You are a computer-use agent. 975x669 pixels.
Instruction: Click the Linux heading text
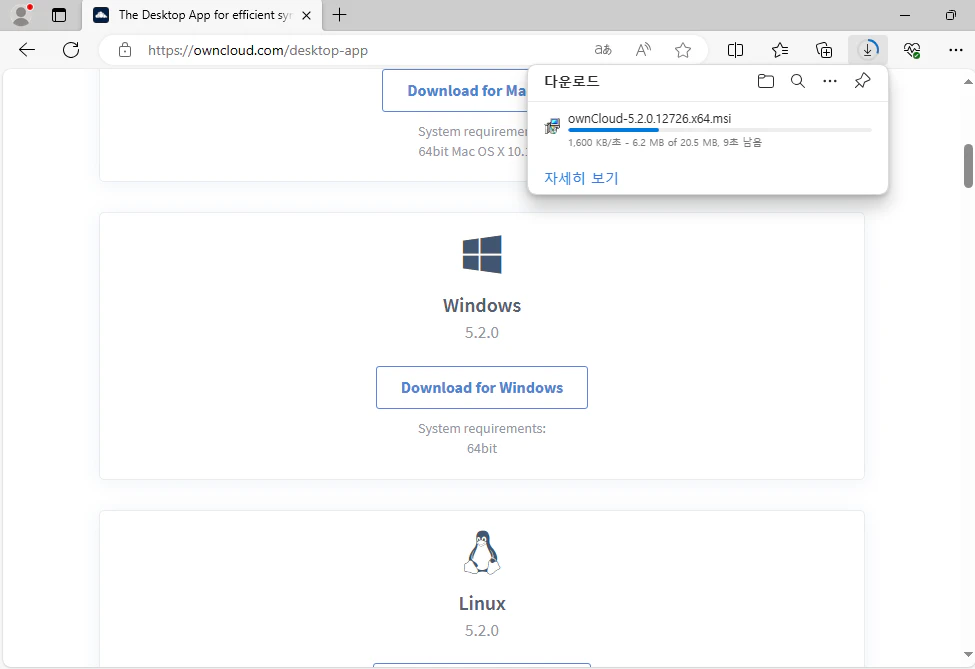[482, 603]
